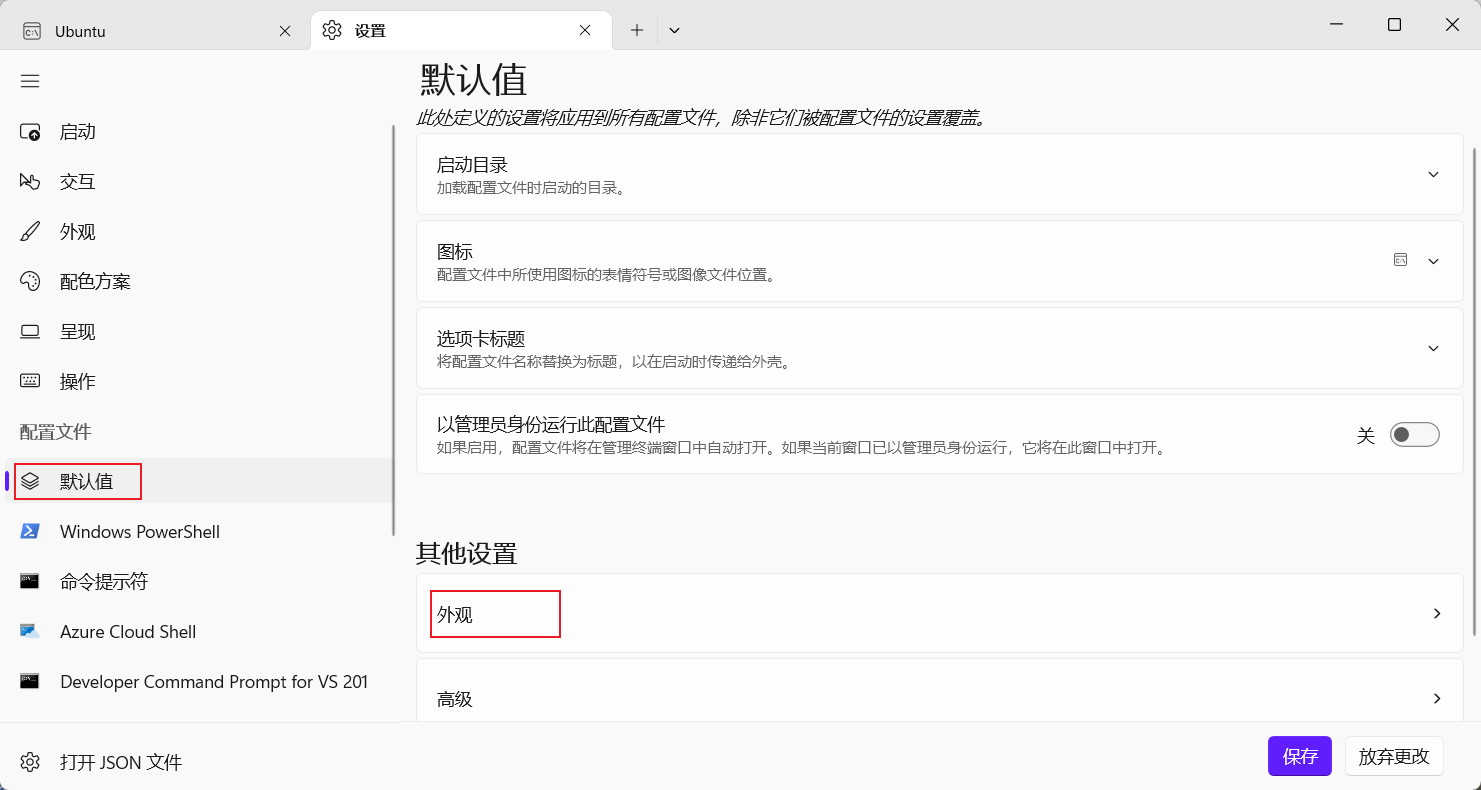Toggle 以管理员身份运行此配置文件 switch on
1481x790 pixels.
[1414, 434]
